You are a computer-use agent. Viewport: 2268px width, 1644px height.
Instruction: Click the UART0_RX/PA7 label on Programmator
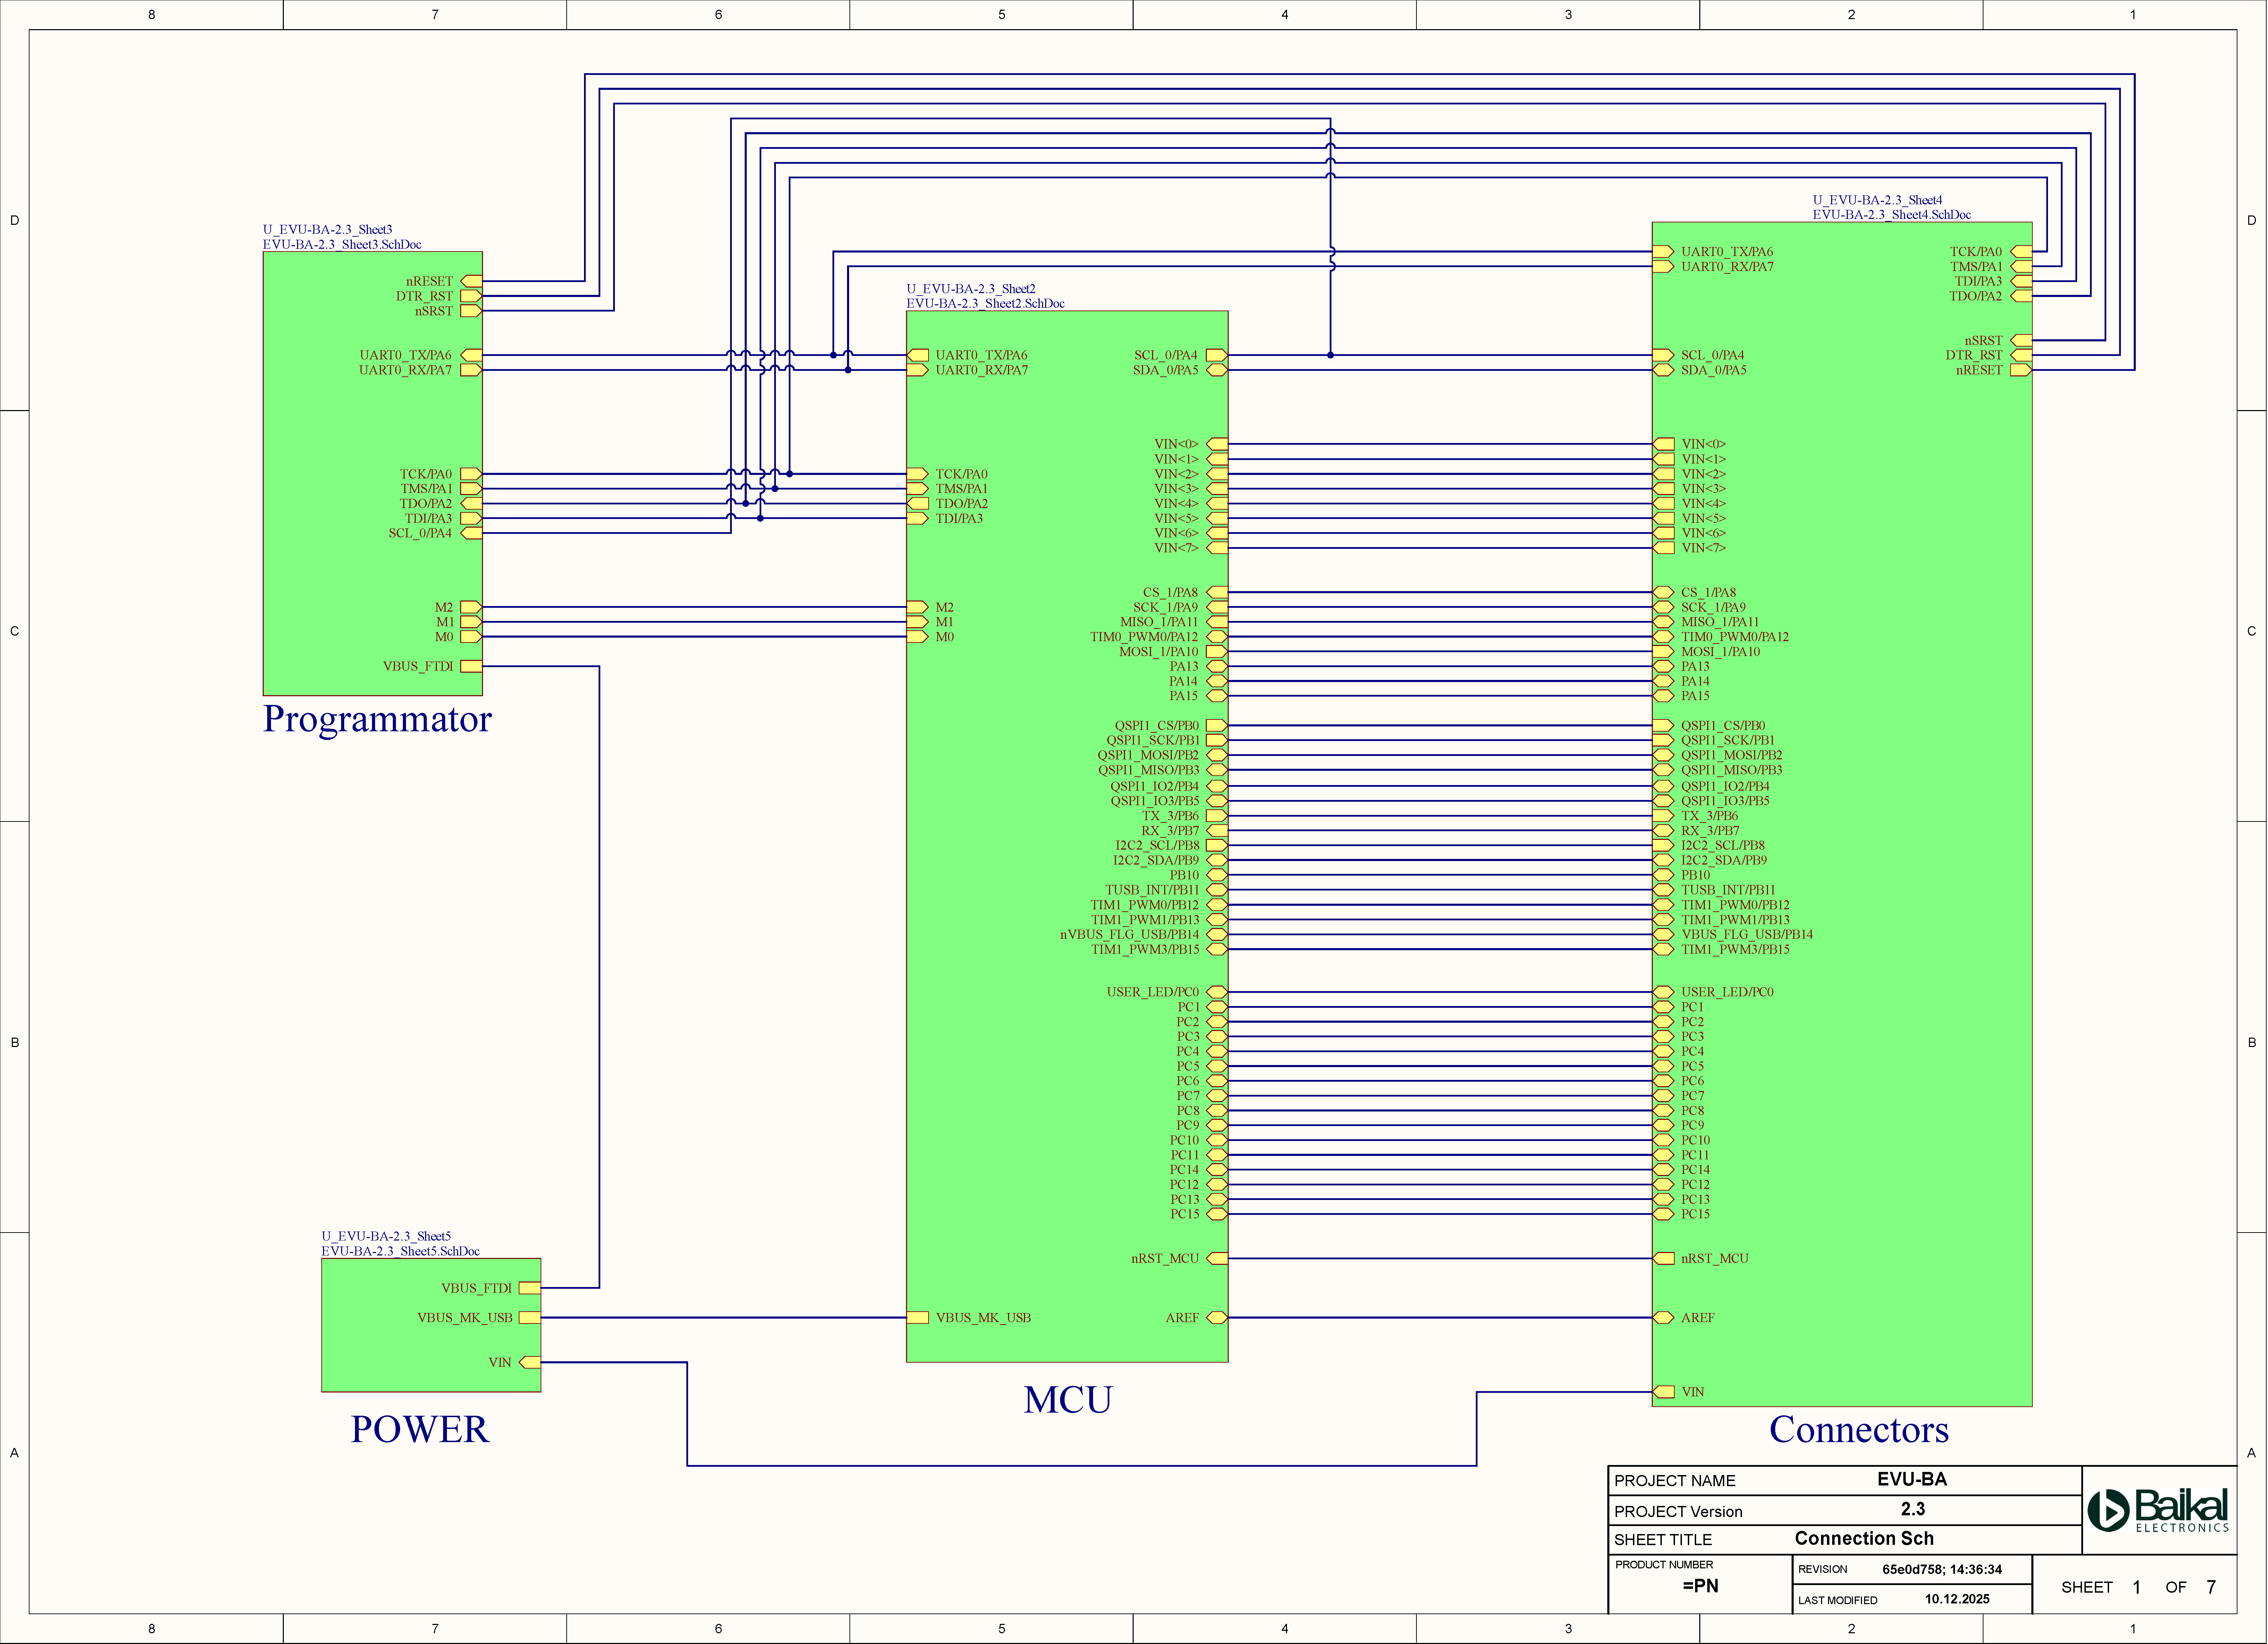(406, 370)
